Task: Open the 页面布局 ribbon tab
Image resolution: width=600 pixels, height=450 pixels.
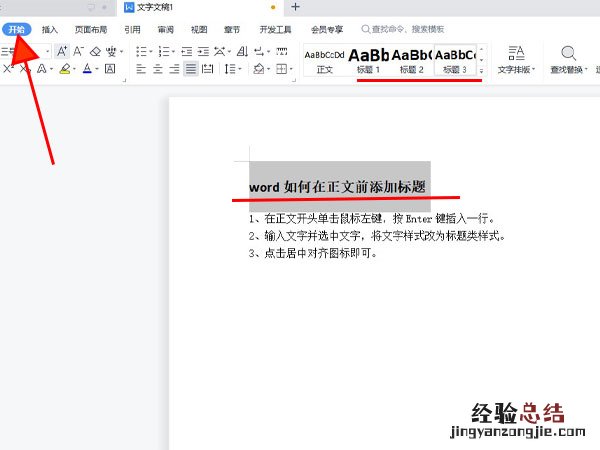Action: 91,29
